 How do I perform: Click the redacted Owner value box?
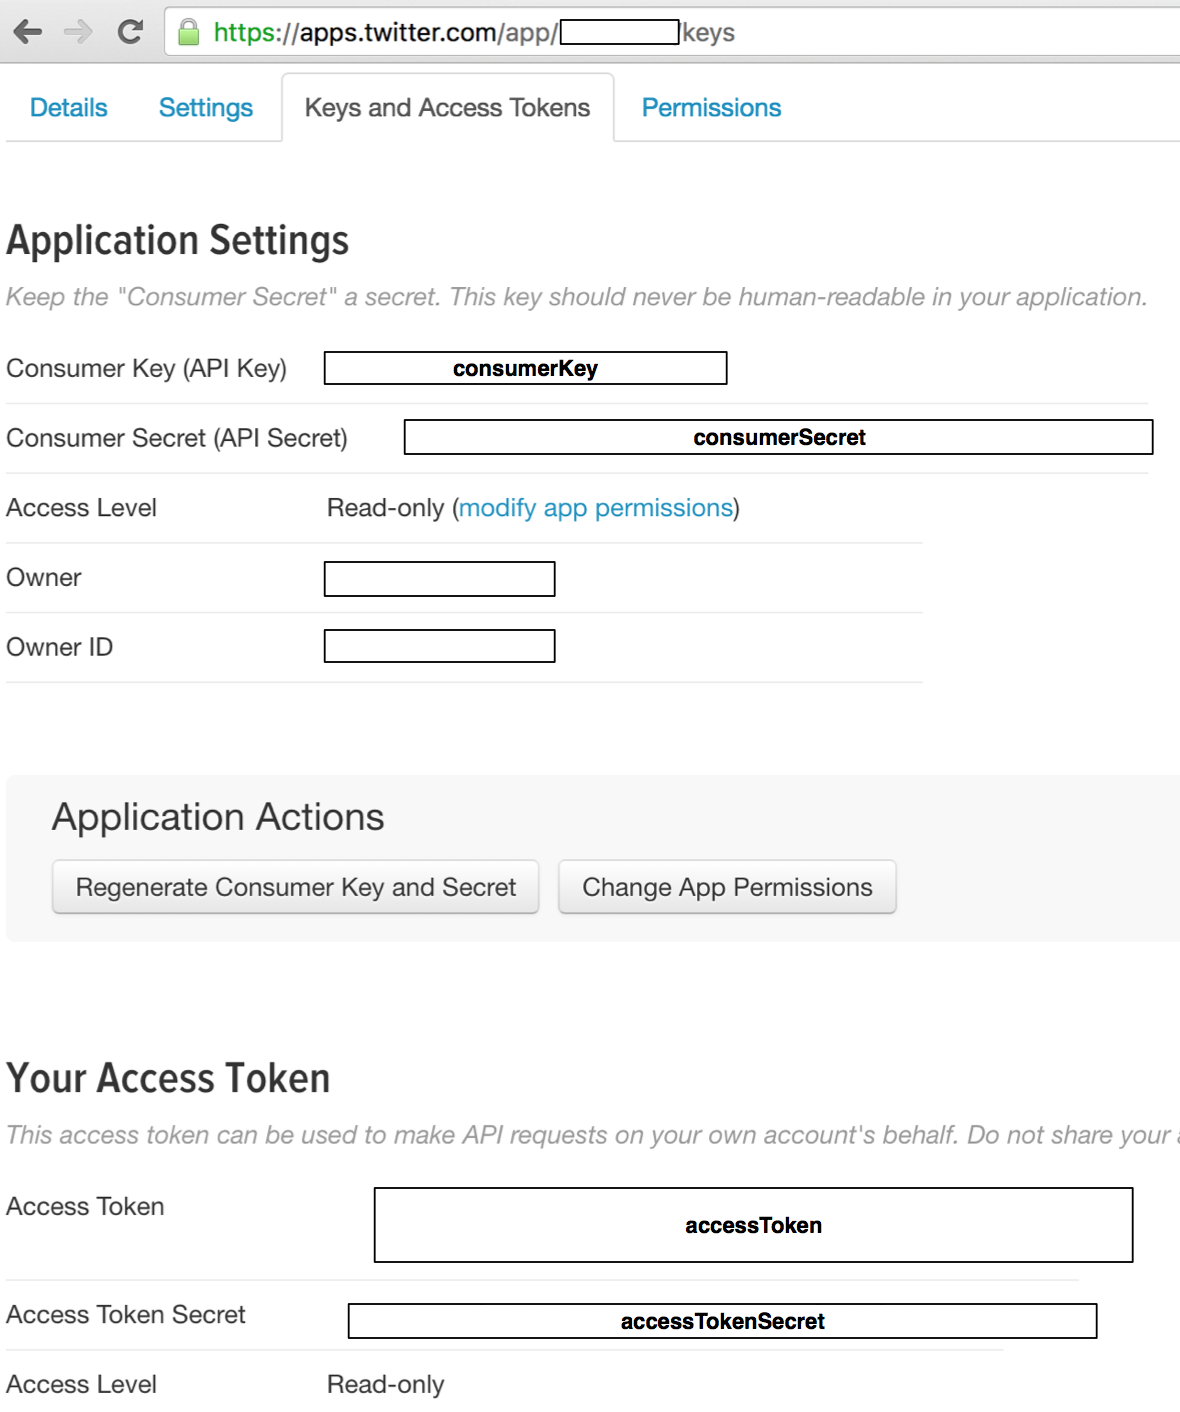click(439, 579)
